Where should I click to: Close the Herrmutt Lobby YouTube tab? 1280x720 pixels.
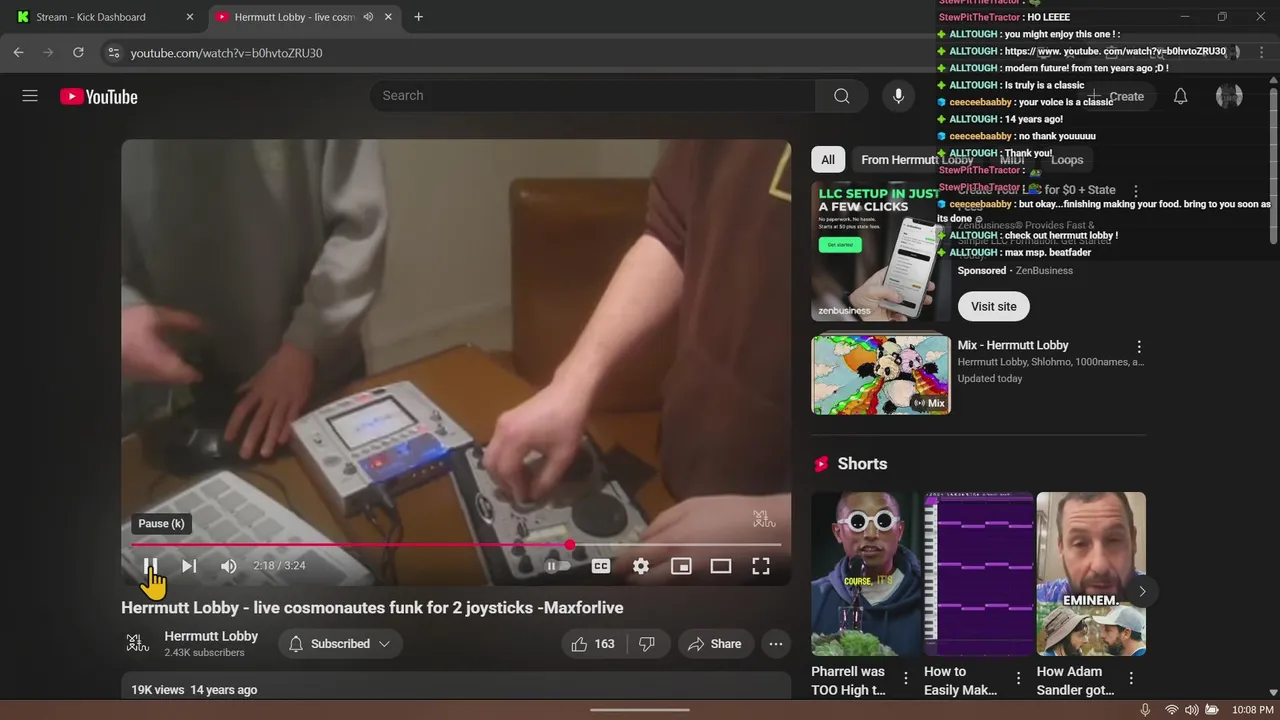tap(389, 17)
